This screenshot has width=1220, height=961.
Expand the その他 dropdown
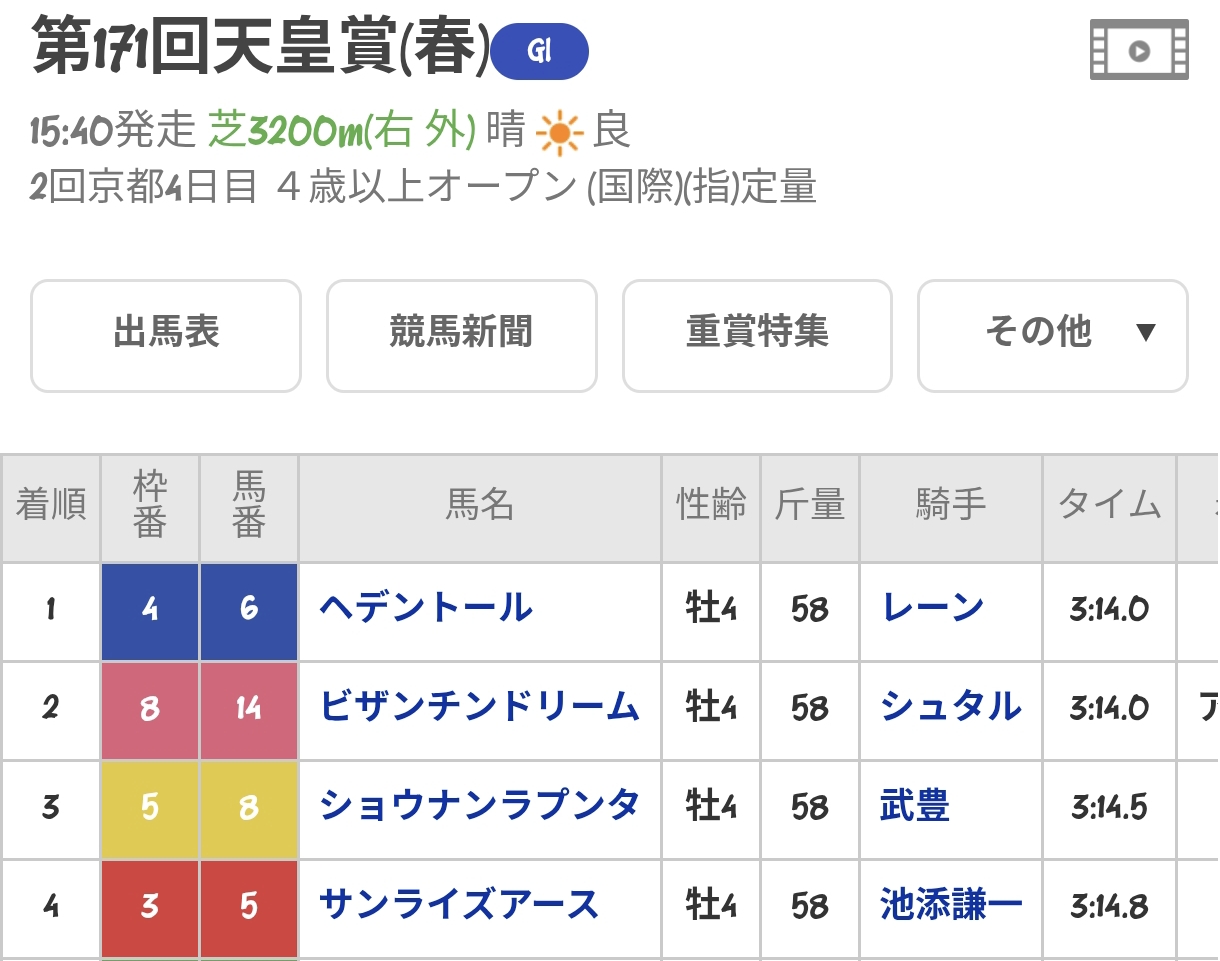[x=1052, y=335]
